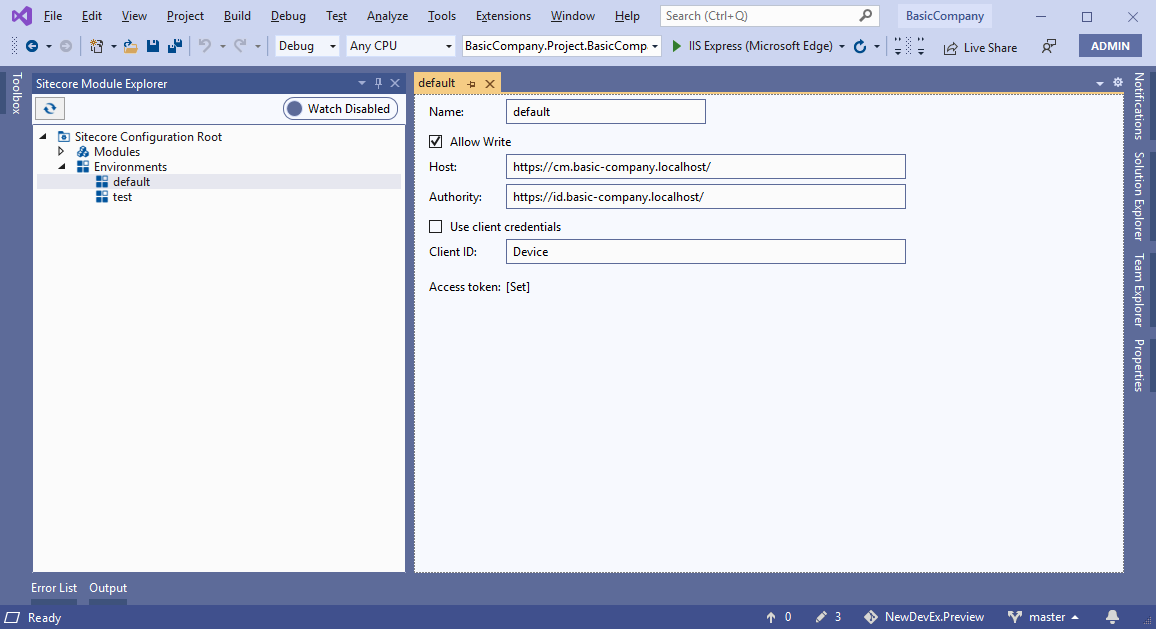Check the Use client credentials checkbox
The width and height of the screenshot is (1156, 629).
(436, 226)
